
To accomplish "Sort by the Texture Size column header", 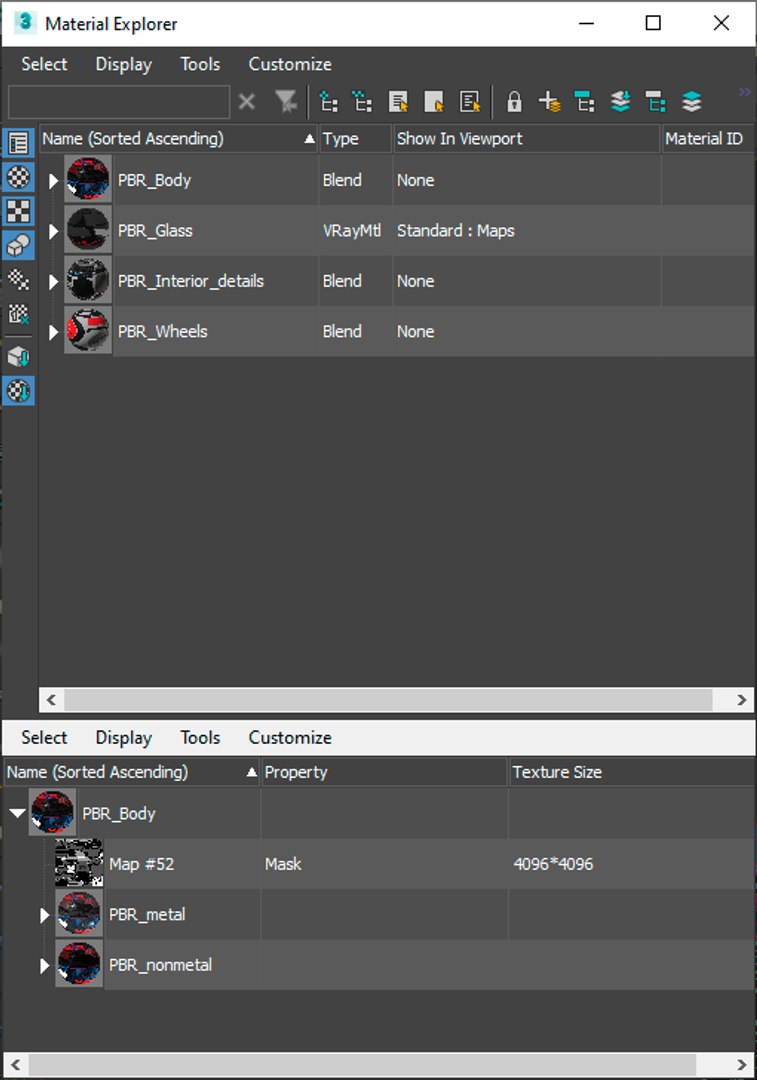I will coord(631,773).
